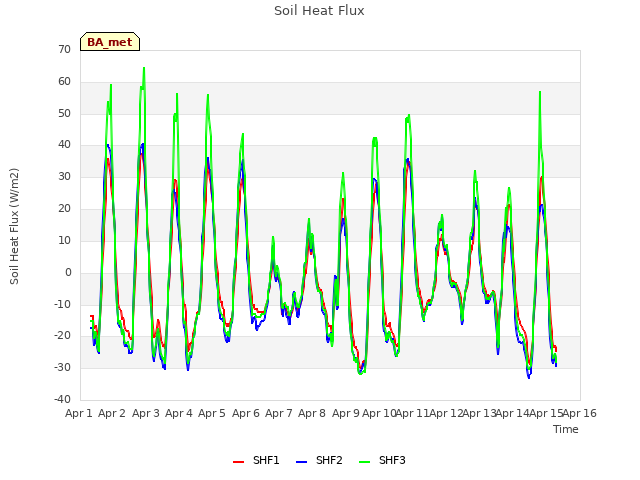The height and width of the screenshot is (480, 640).
Task: Click the Apr 12 x-axis tick label
Action: pyautogui.click(x=446, y=413)
